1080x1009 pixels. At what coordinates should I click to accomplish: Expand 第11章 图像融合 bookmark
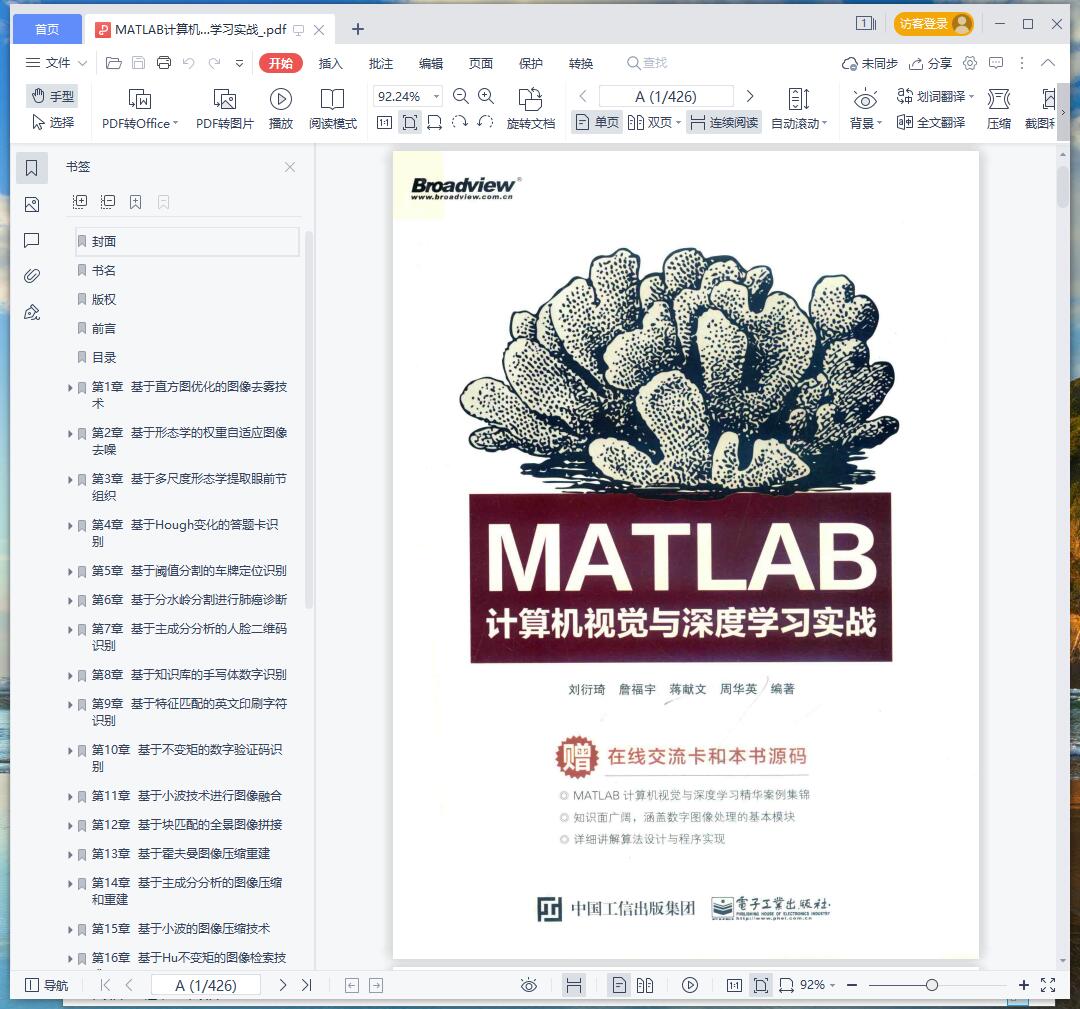click(70, 797)
